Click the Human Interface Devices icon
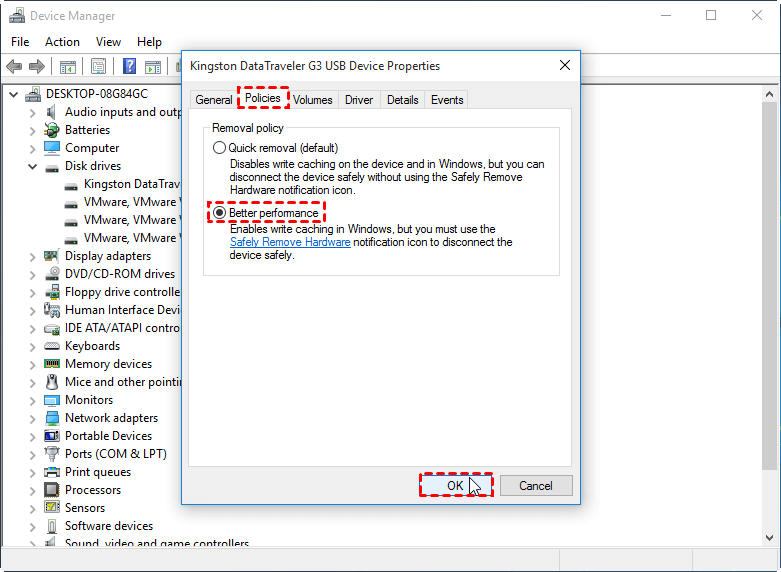The image size is (781, 572). tap(52, 310)
